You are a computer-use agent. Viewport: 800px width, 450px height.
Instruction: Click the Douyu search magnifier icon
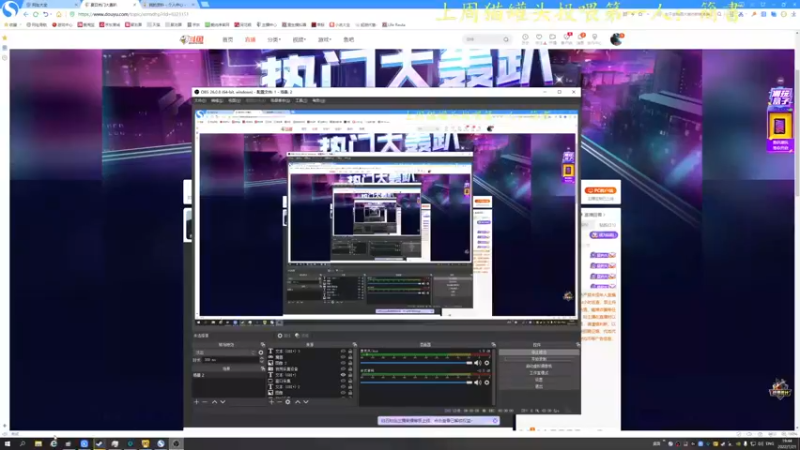506,39
